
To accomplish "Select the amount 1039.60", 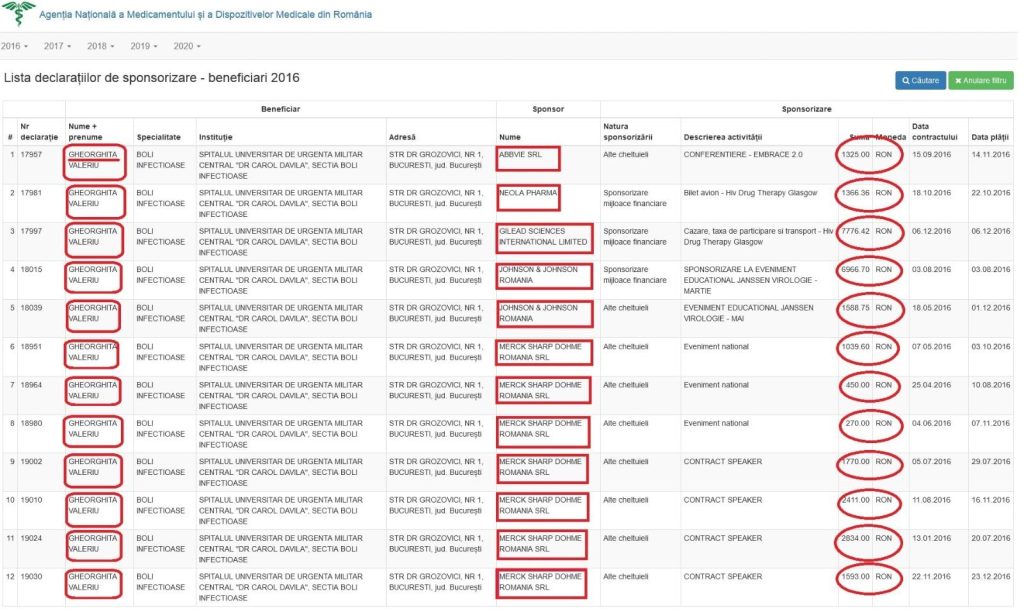I will (x=856, y=347).
